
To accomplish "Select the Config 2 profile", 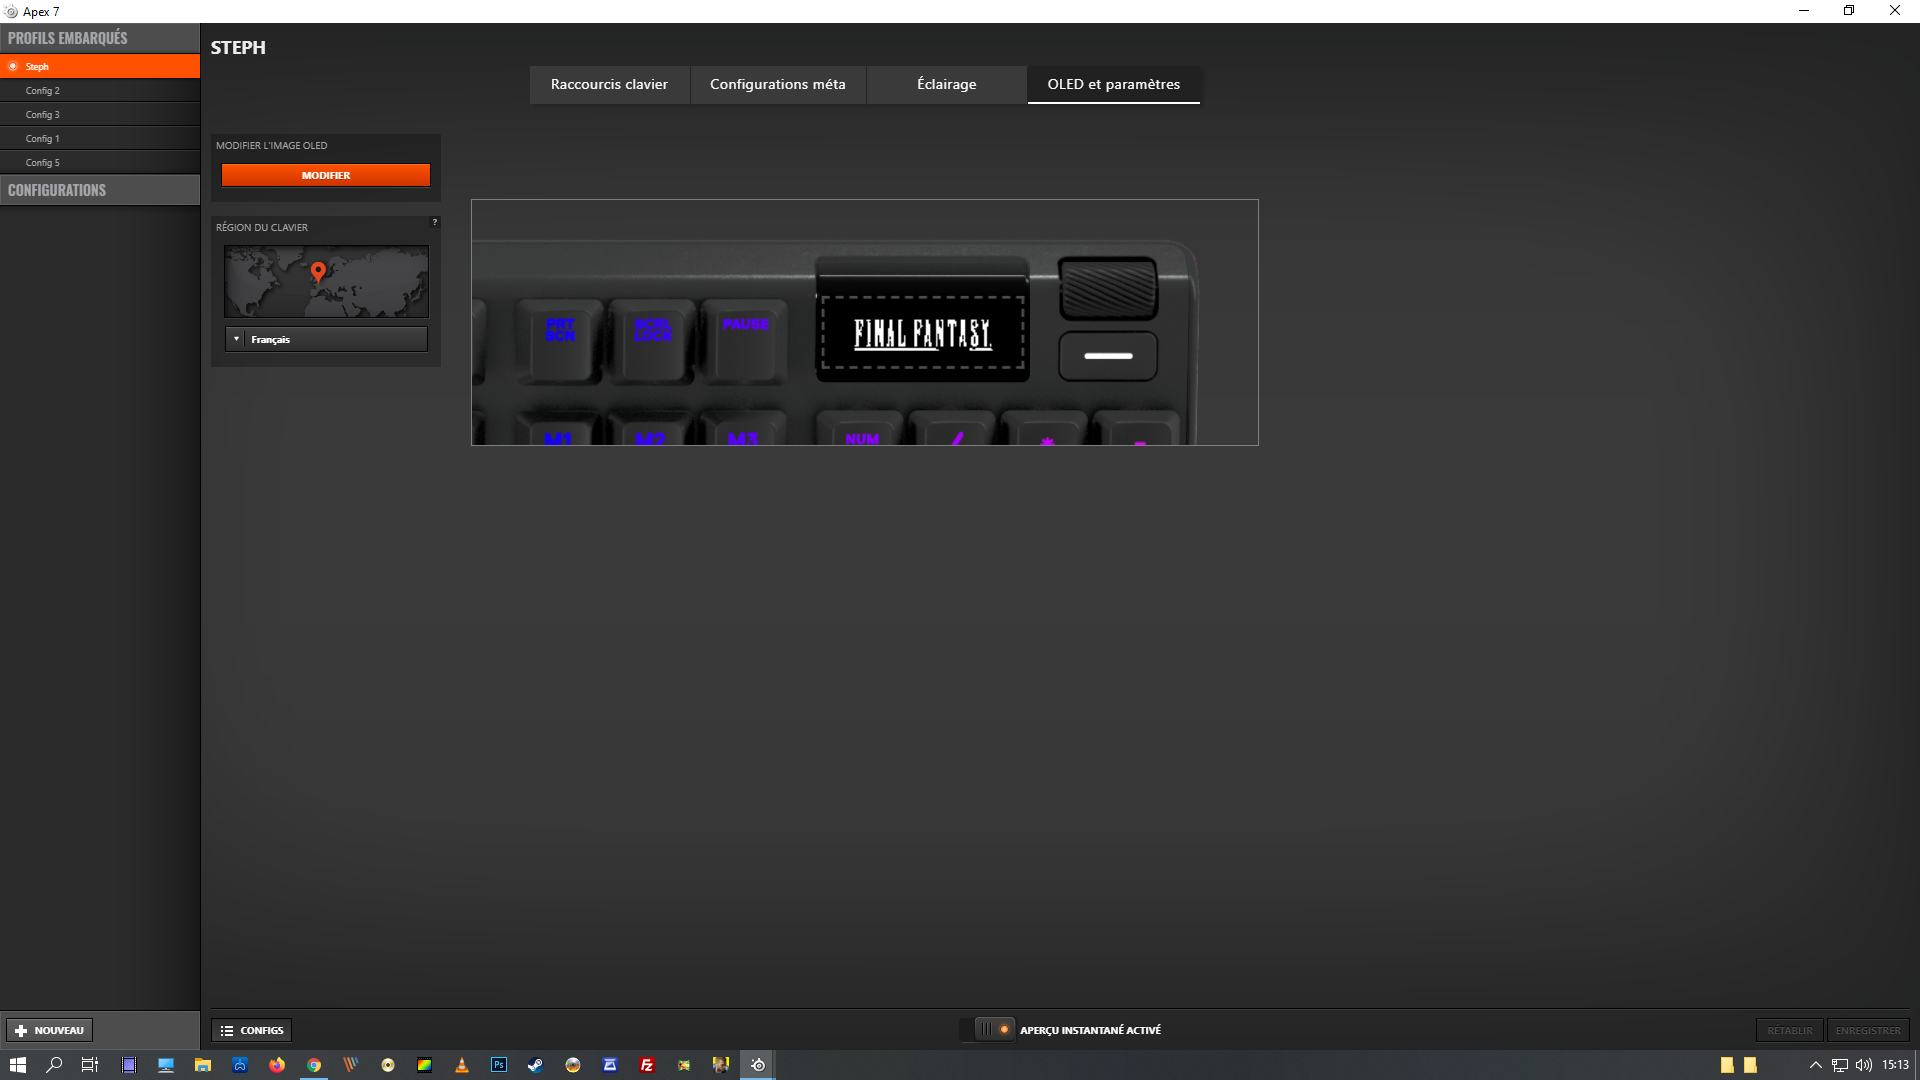I will [x=100, y=90].
